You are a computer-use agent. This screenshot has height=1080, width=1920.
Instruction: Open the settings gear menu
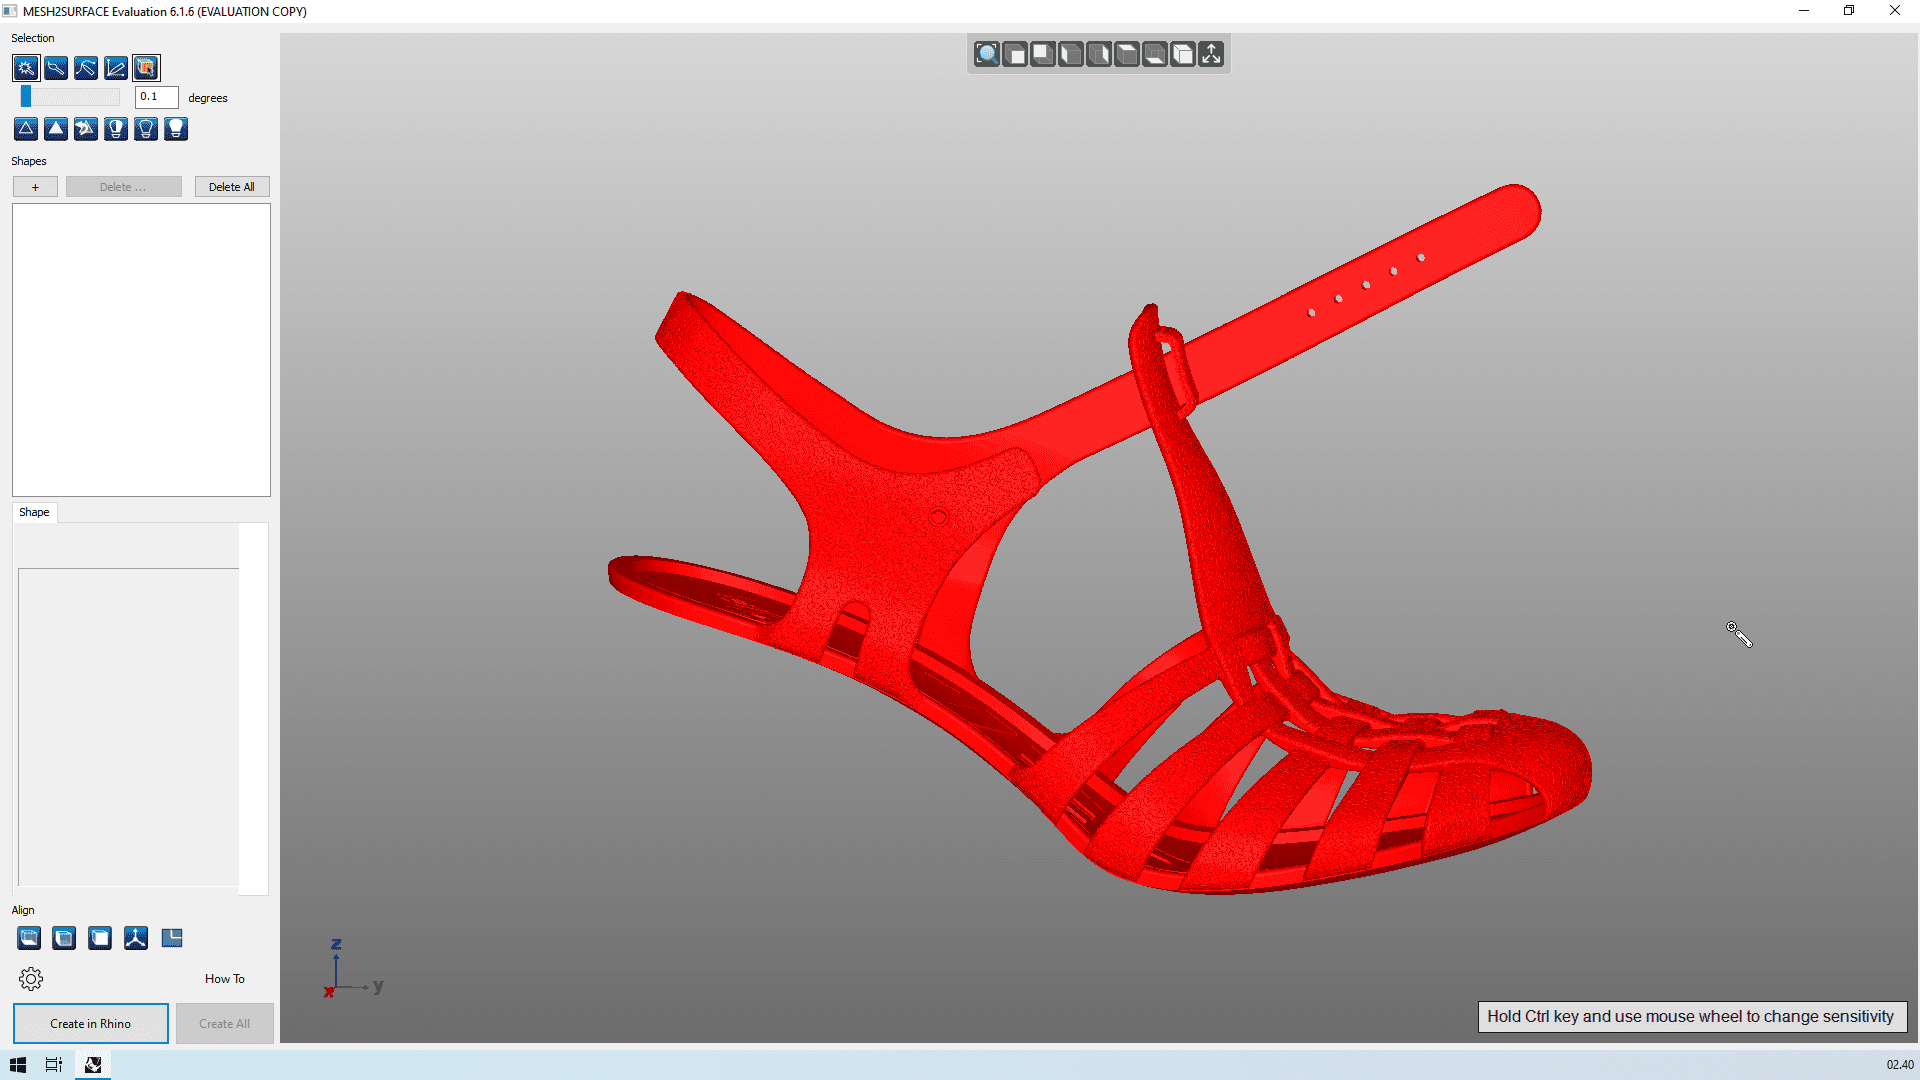pyautogui.click(x=31, y=978)
